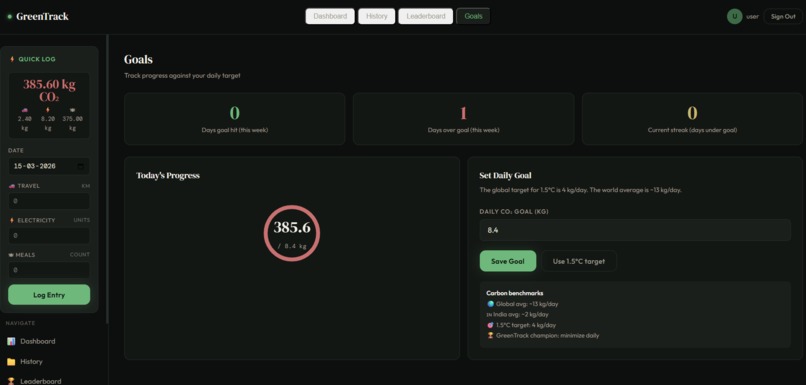
Task: Click the Daily CO₂ goal input field
Action: click(635, 230)
